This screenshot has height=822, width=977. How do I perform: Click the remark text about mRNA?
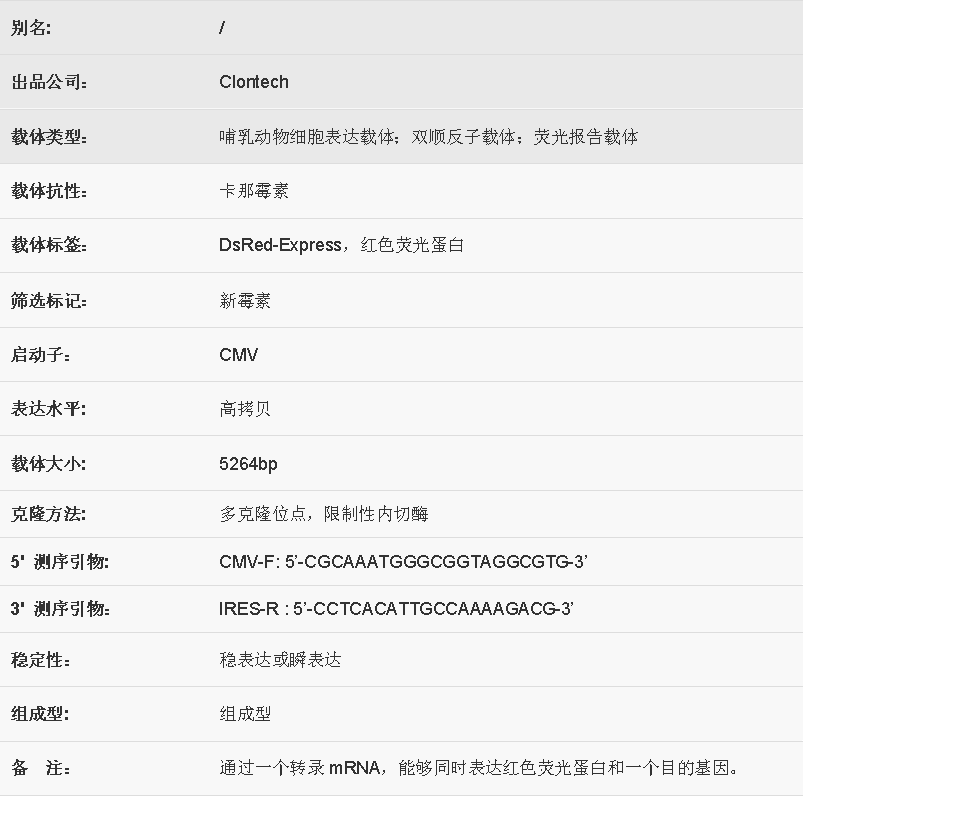pyautogui.click(x=479, y=768)
